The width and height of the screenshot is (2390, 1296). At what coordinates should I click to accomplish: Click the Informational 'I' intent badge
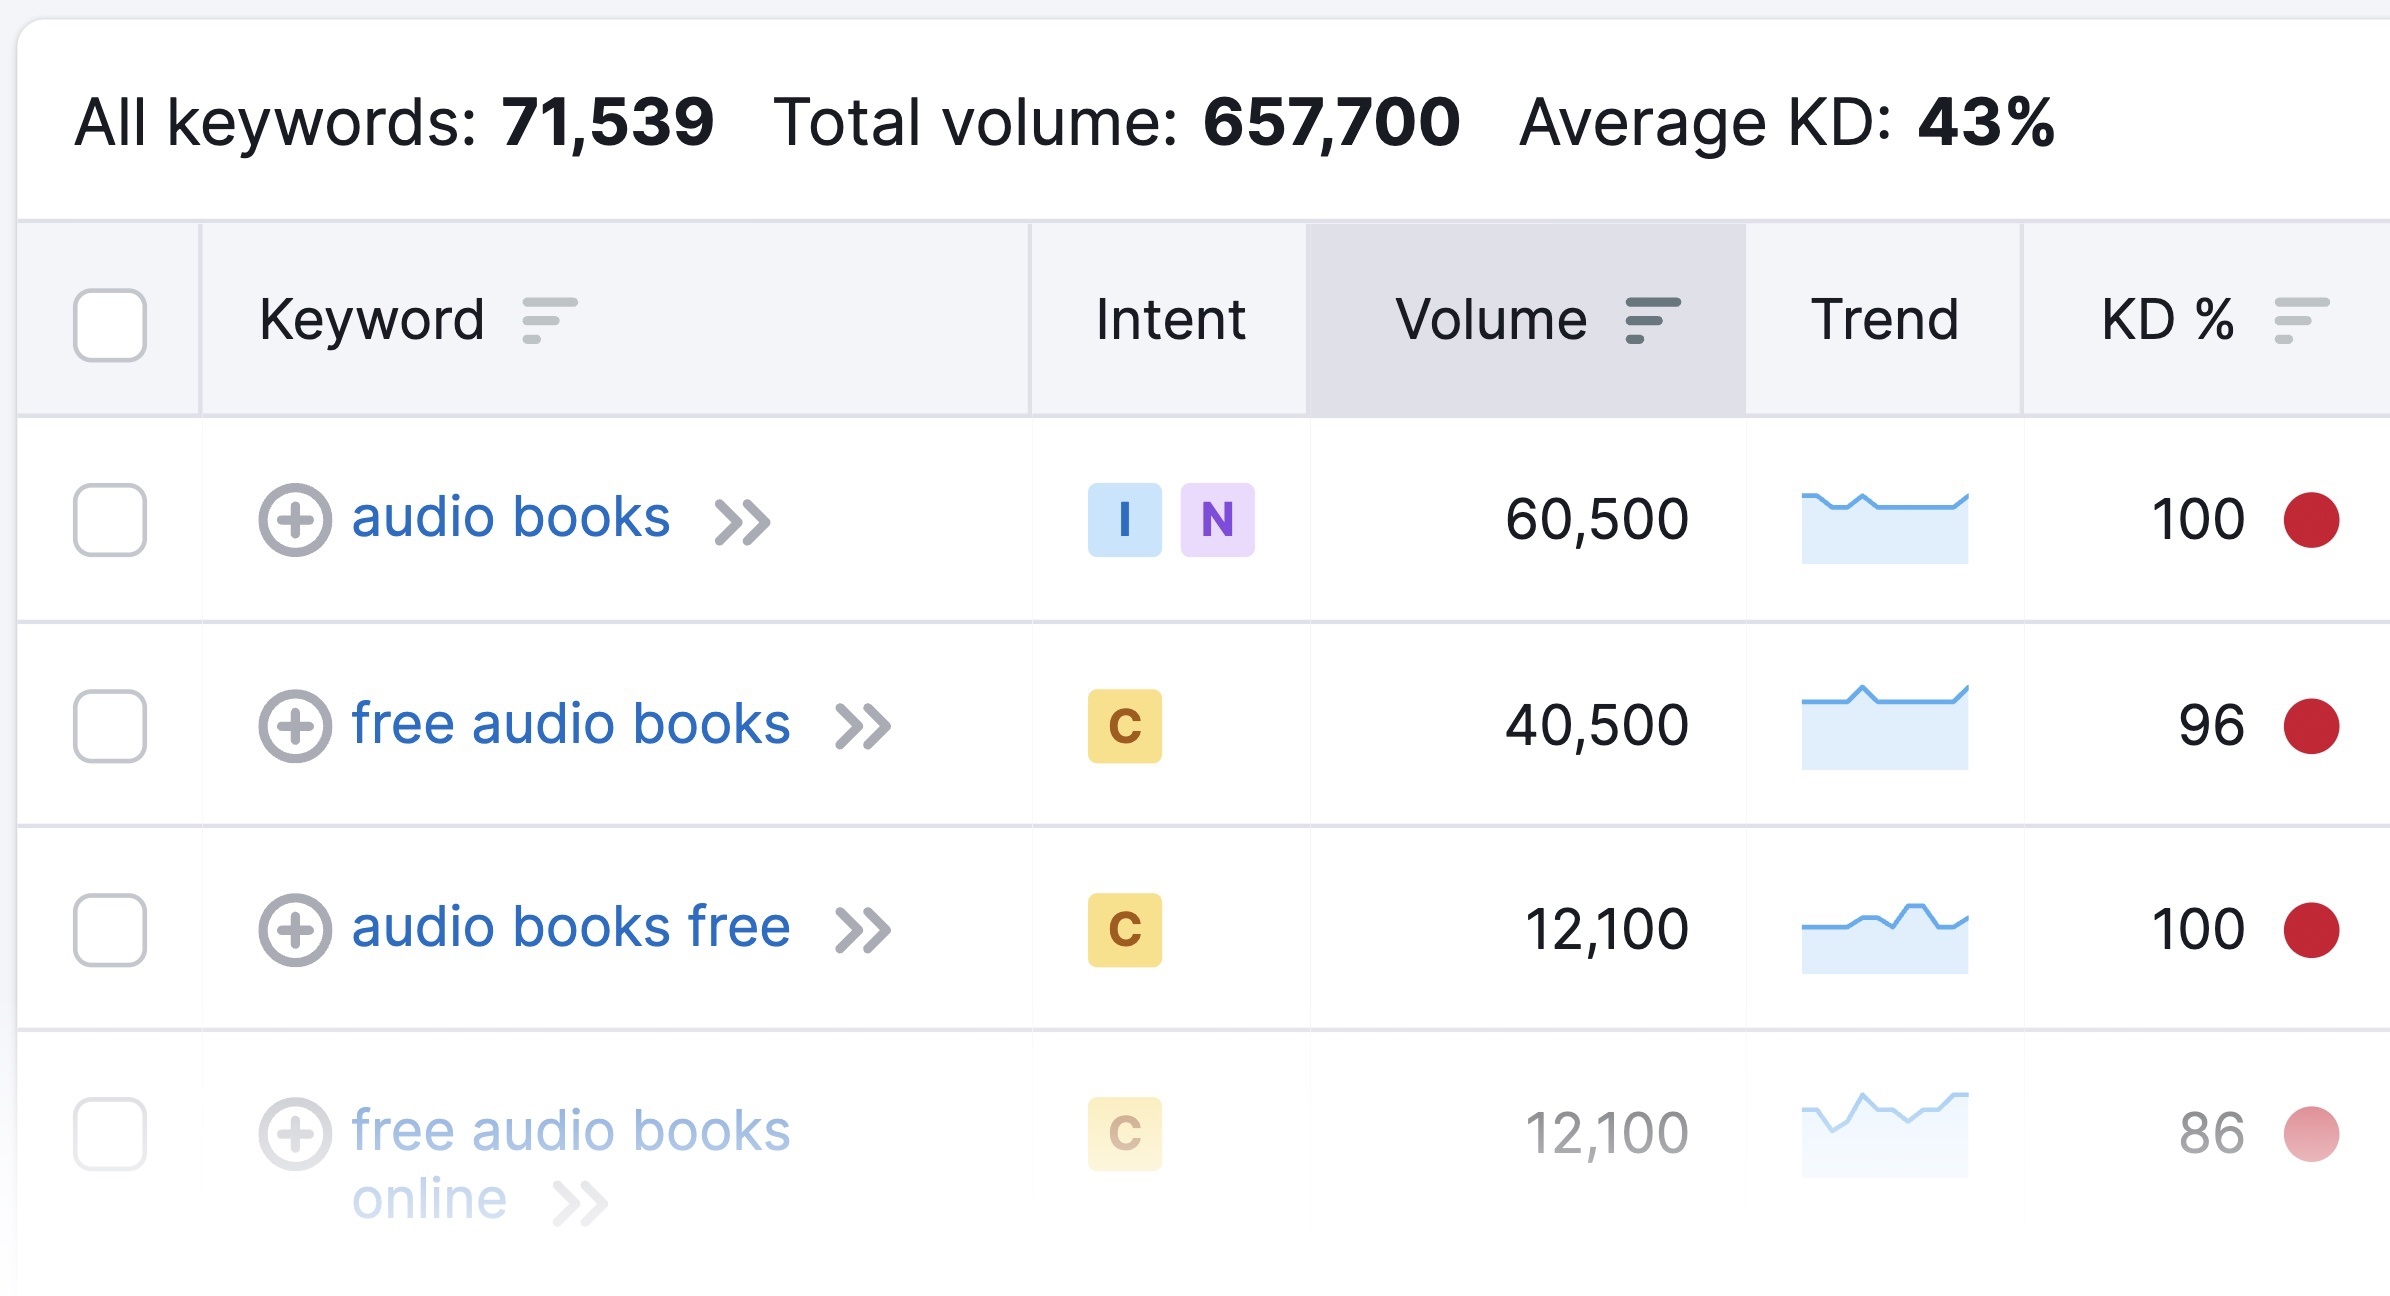click(1125, 520)
